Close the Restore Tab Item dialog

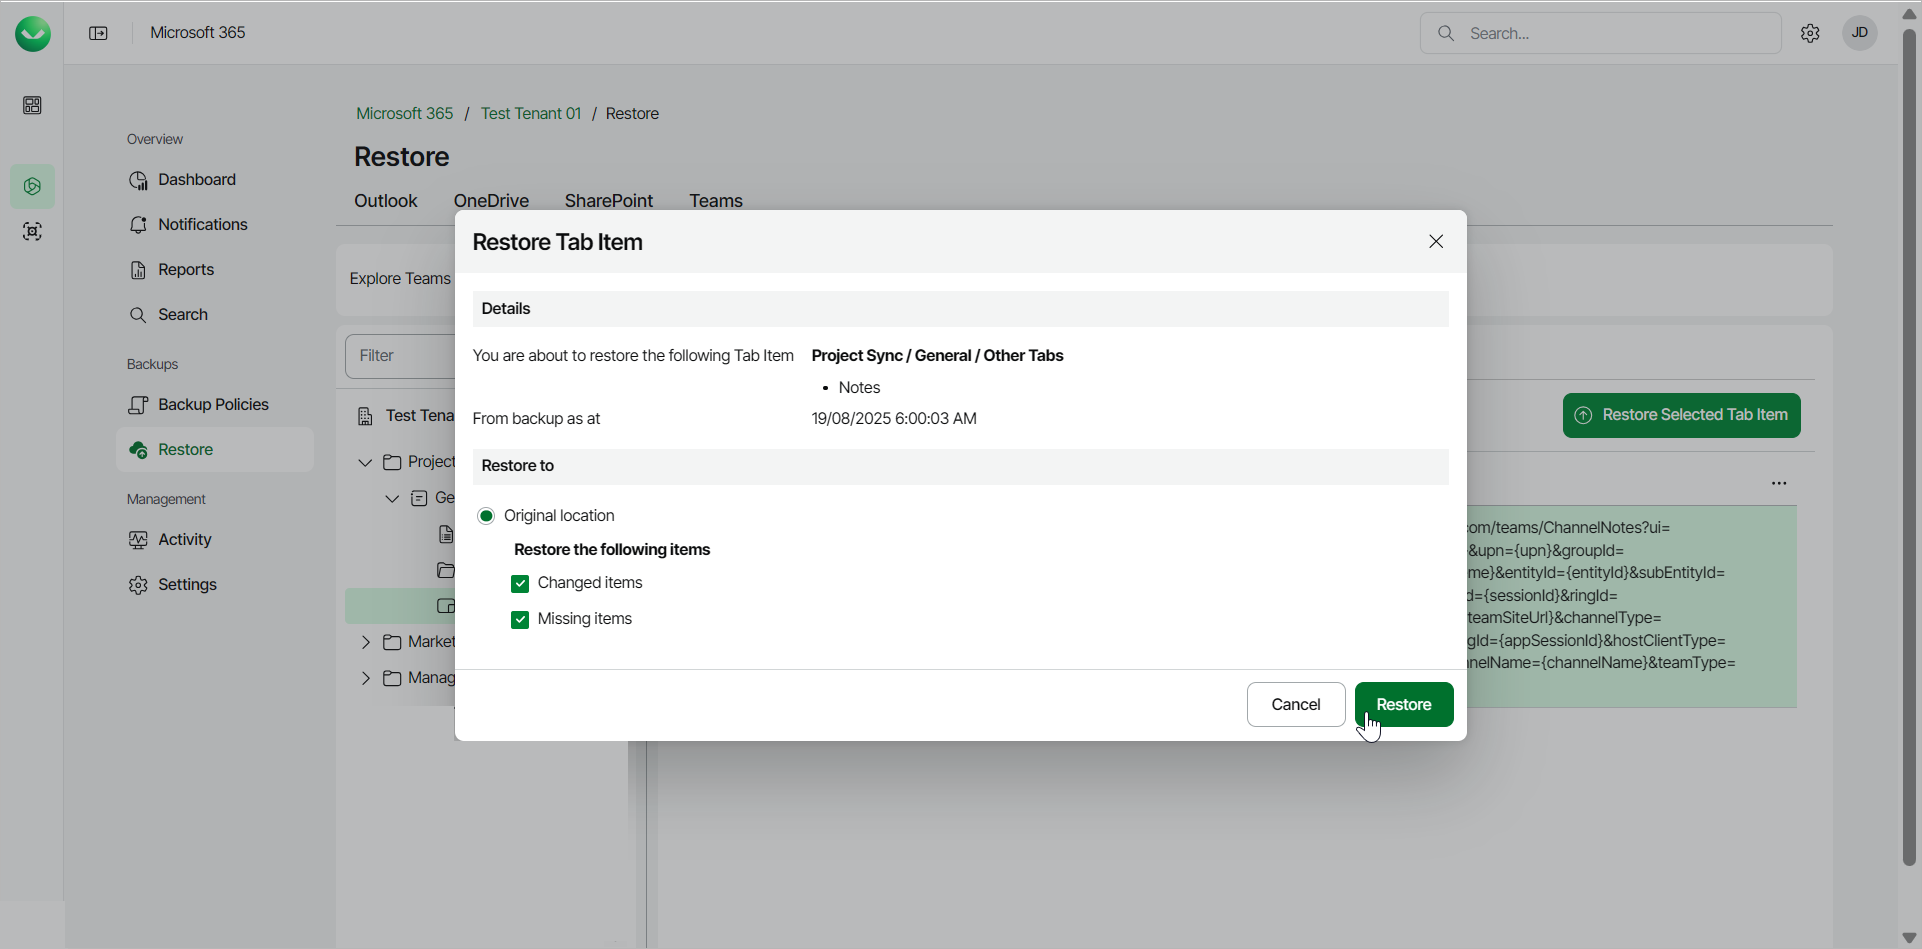pos(1436,242)
